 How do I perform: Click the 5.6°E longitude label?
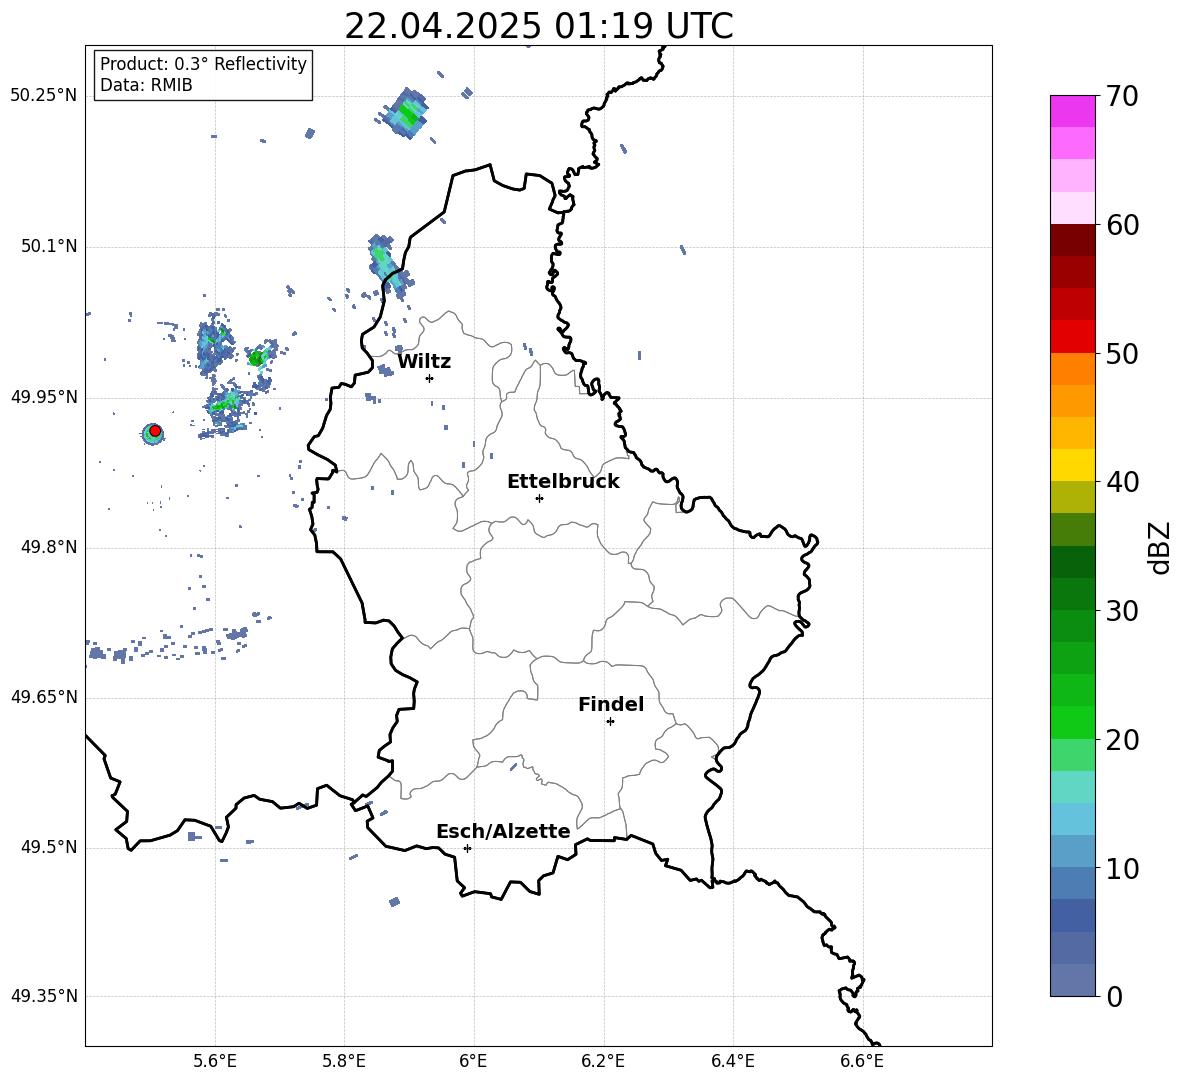214,1061
